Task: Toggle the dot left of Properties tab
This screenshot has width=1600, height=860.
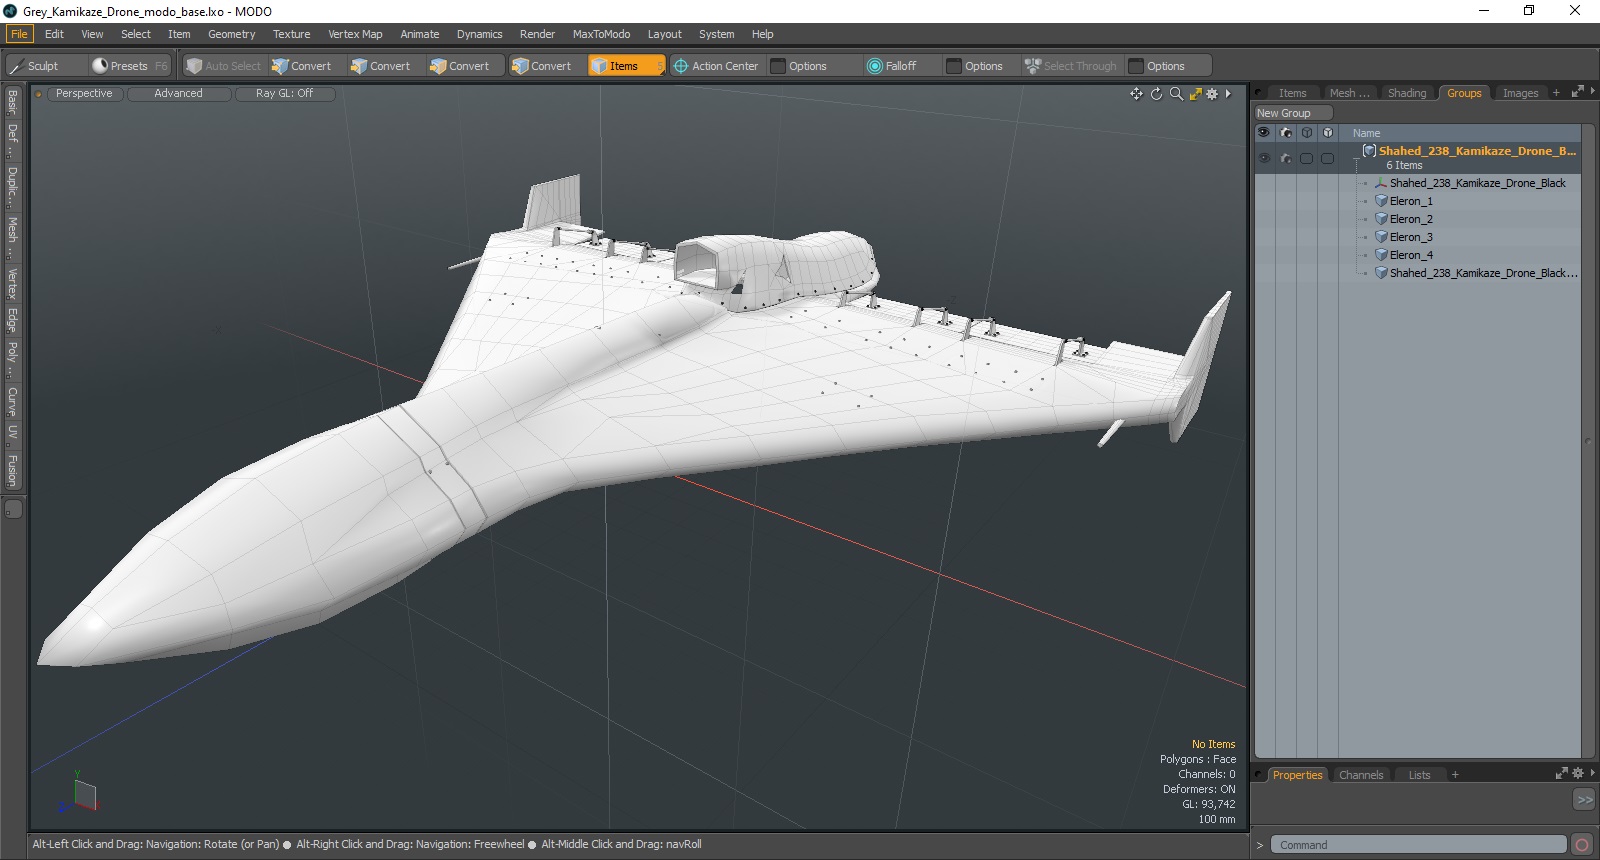Action: pyautogui.click(x=1259, y=775)
